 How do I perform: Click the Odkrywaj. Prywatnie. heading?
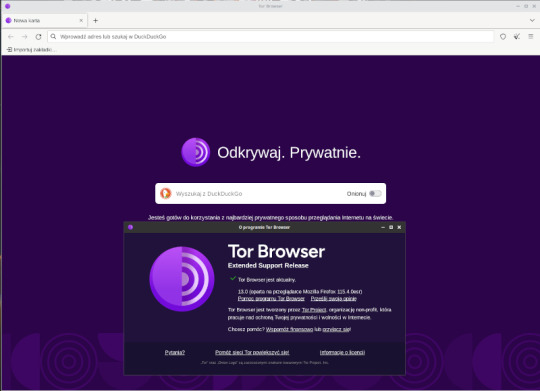tap(289, 153)
